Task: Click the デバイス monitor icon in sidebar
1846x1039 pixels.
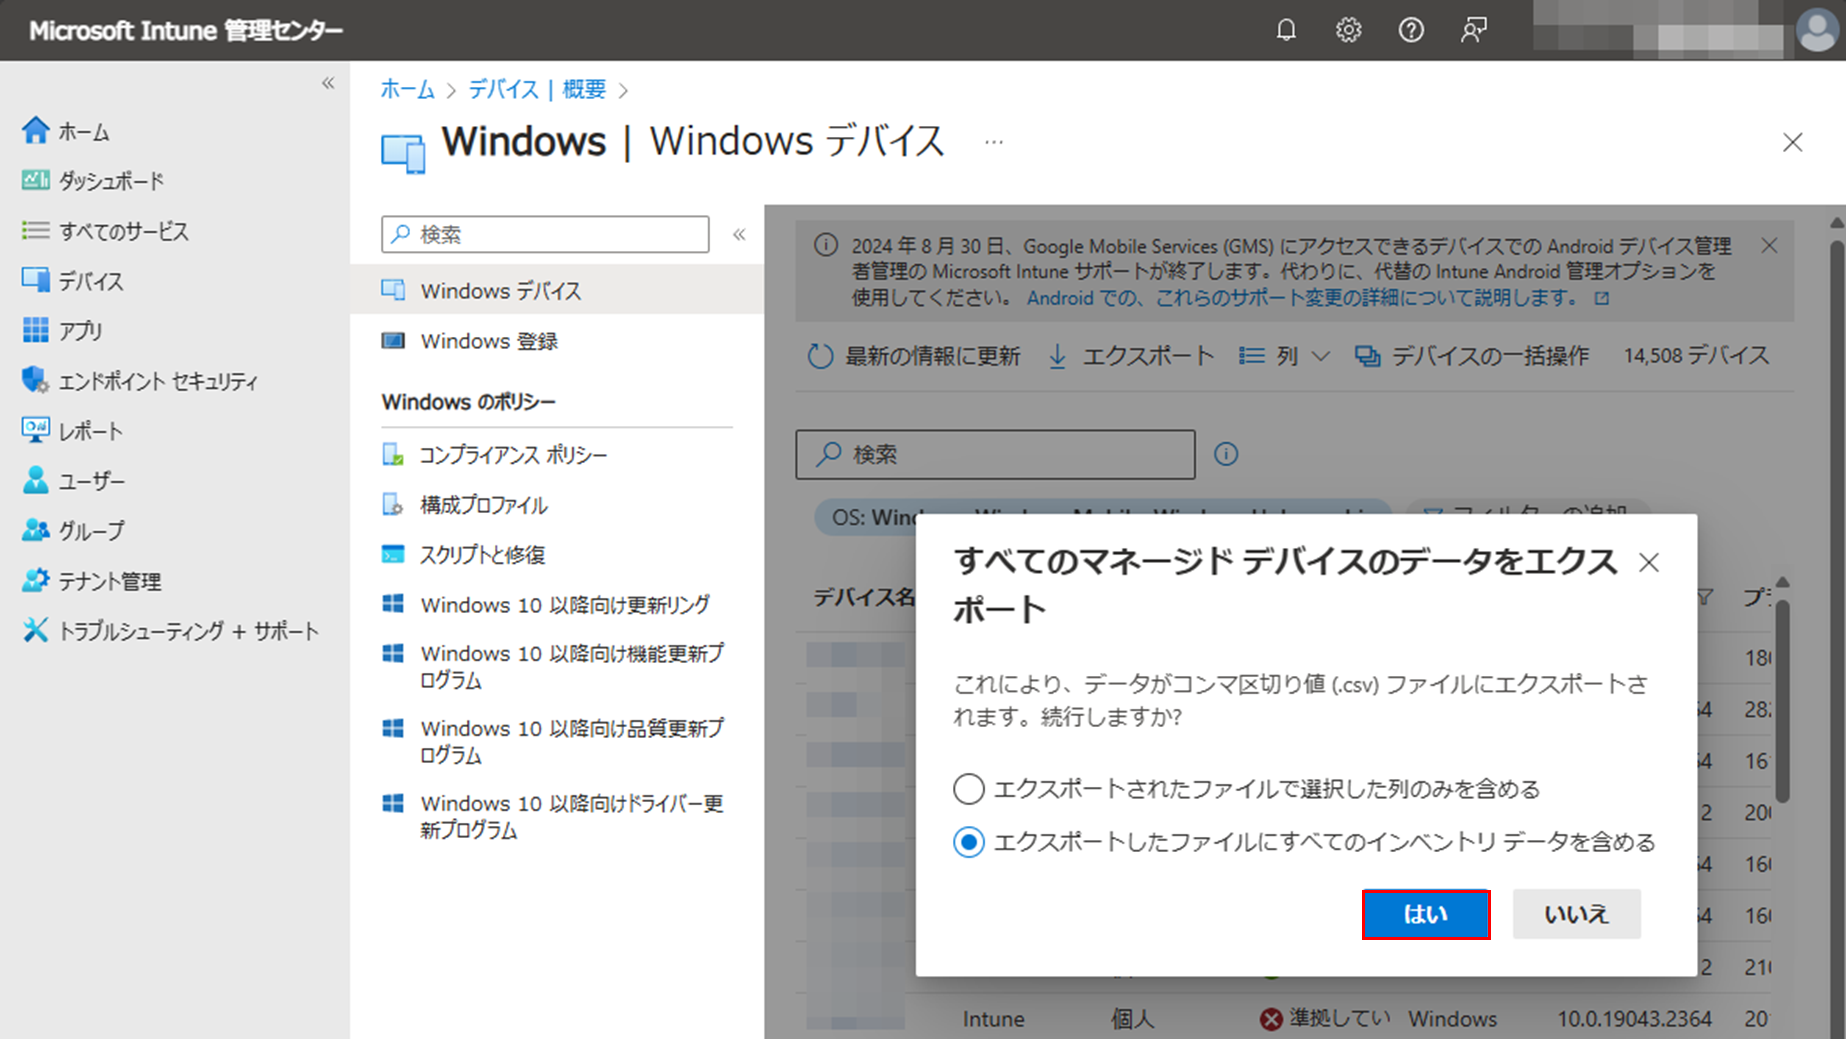Action: (x=35, y=280)
